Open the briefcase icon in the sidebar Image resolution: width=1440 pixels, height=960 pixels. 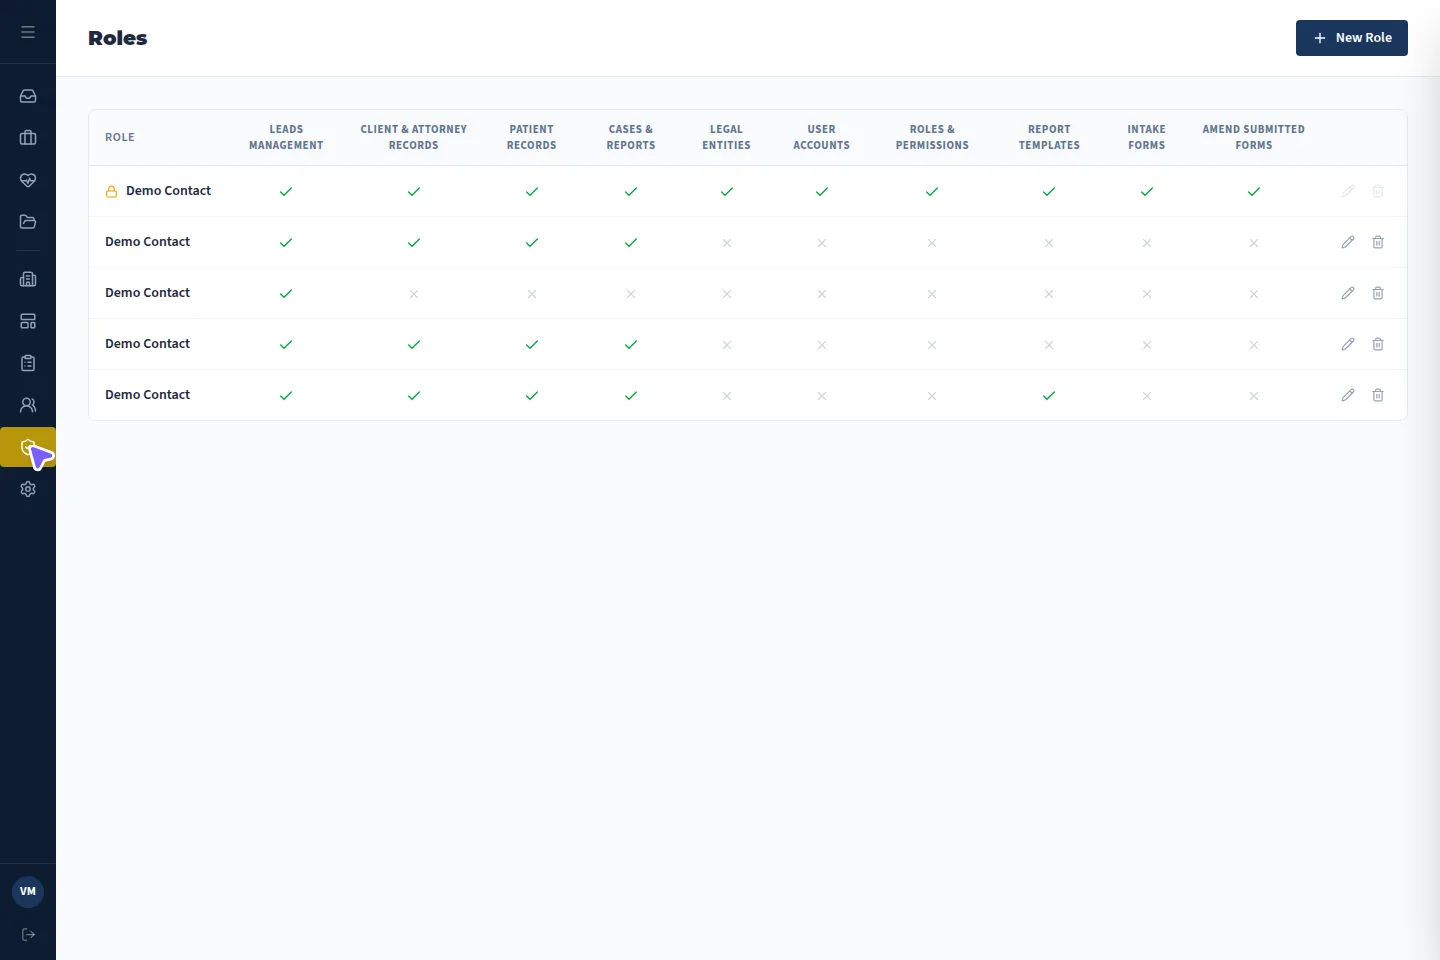click(28, 138)
